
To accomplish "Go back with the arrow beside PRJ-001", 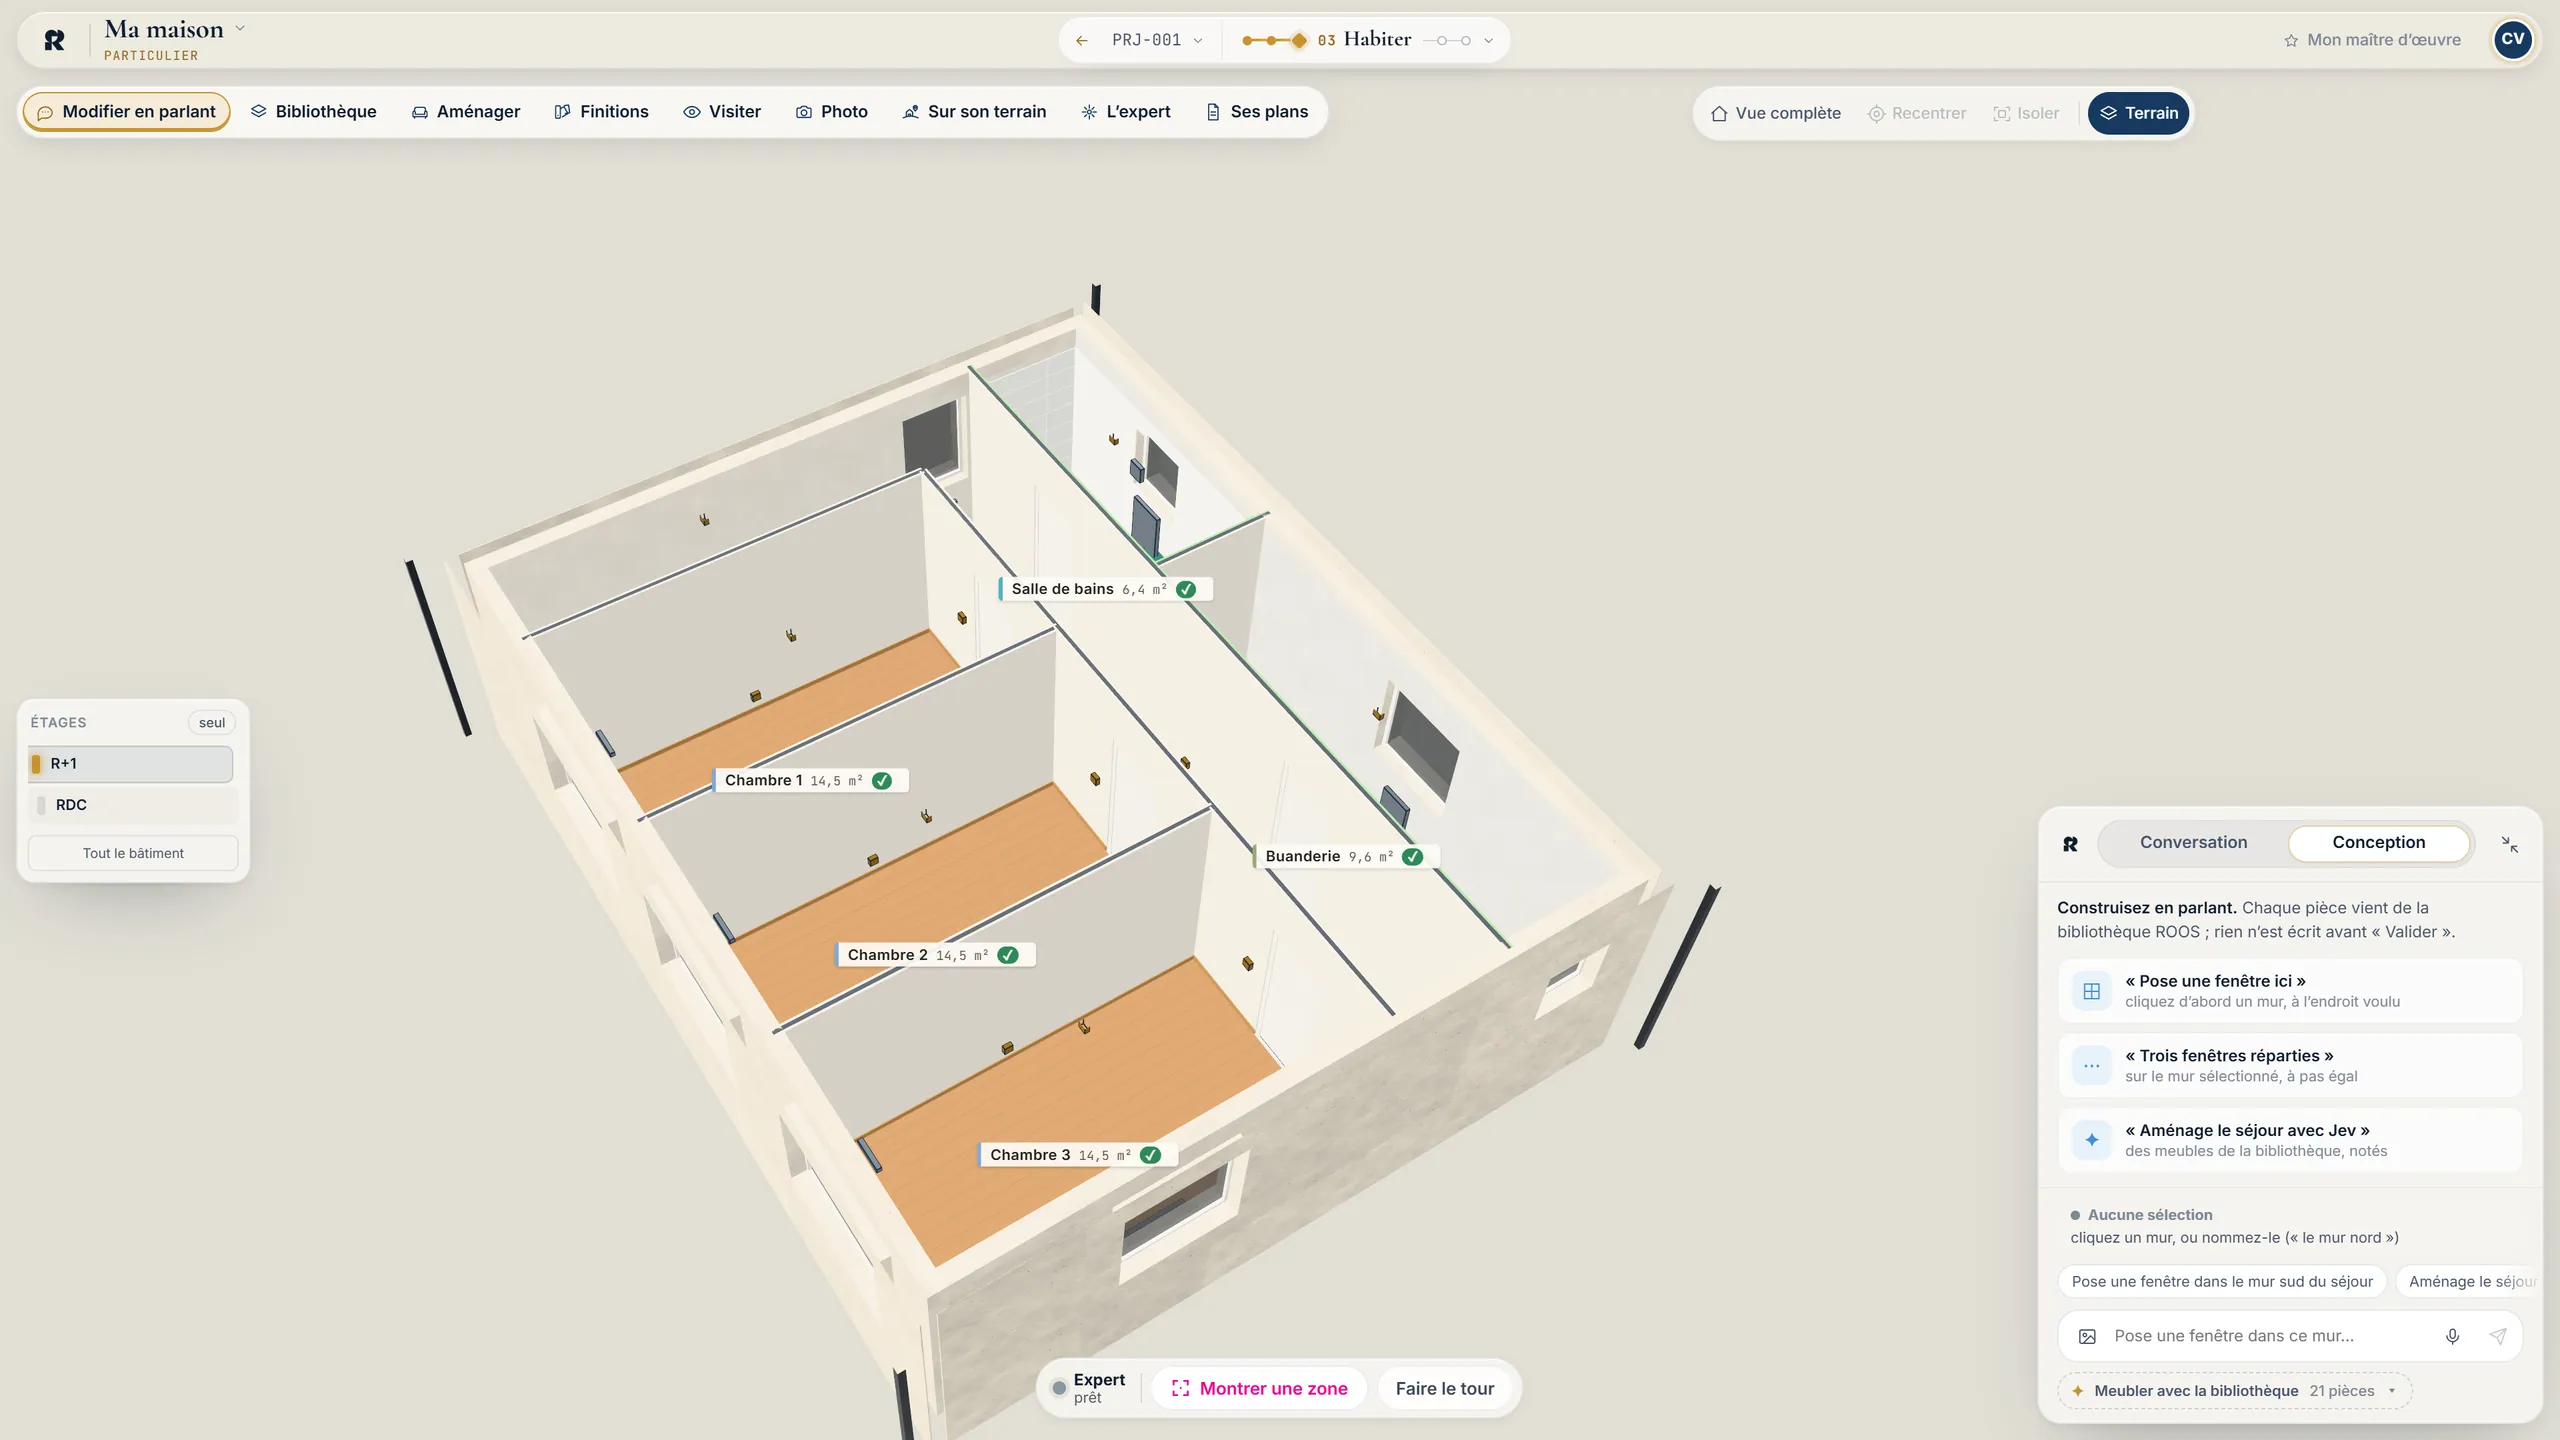I will (1081, 41).
